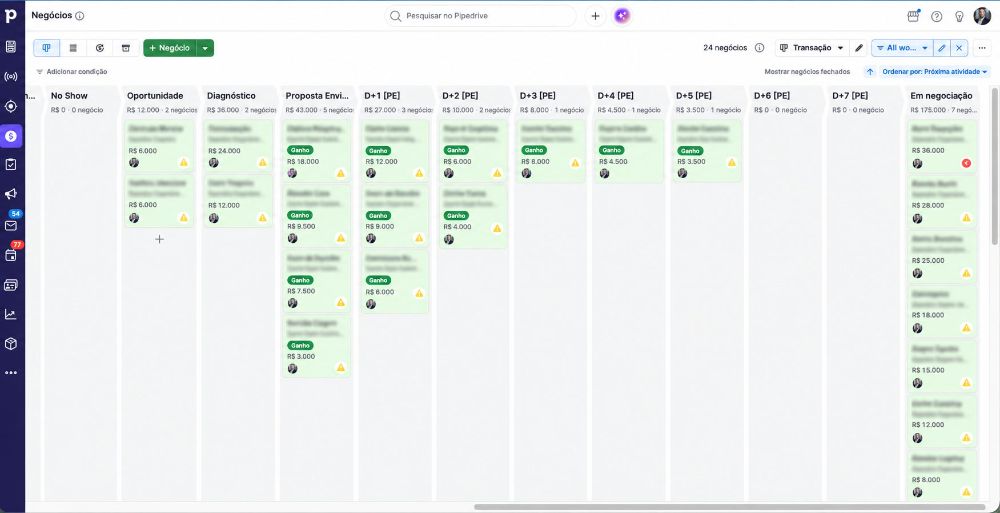Switch to forecast view

point(99,48)
